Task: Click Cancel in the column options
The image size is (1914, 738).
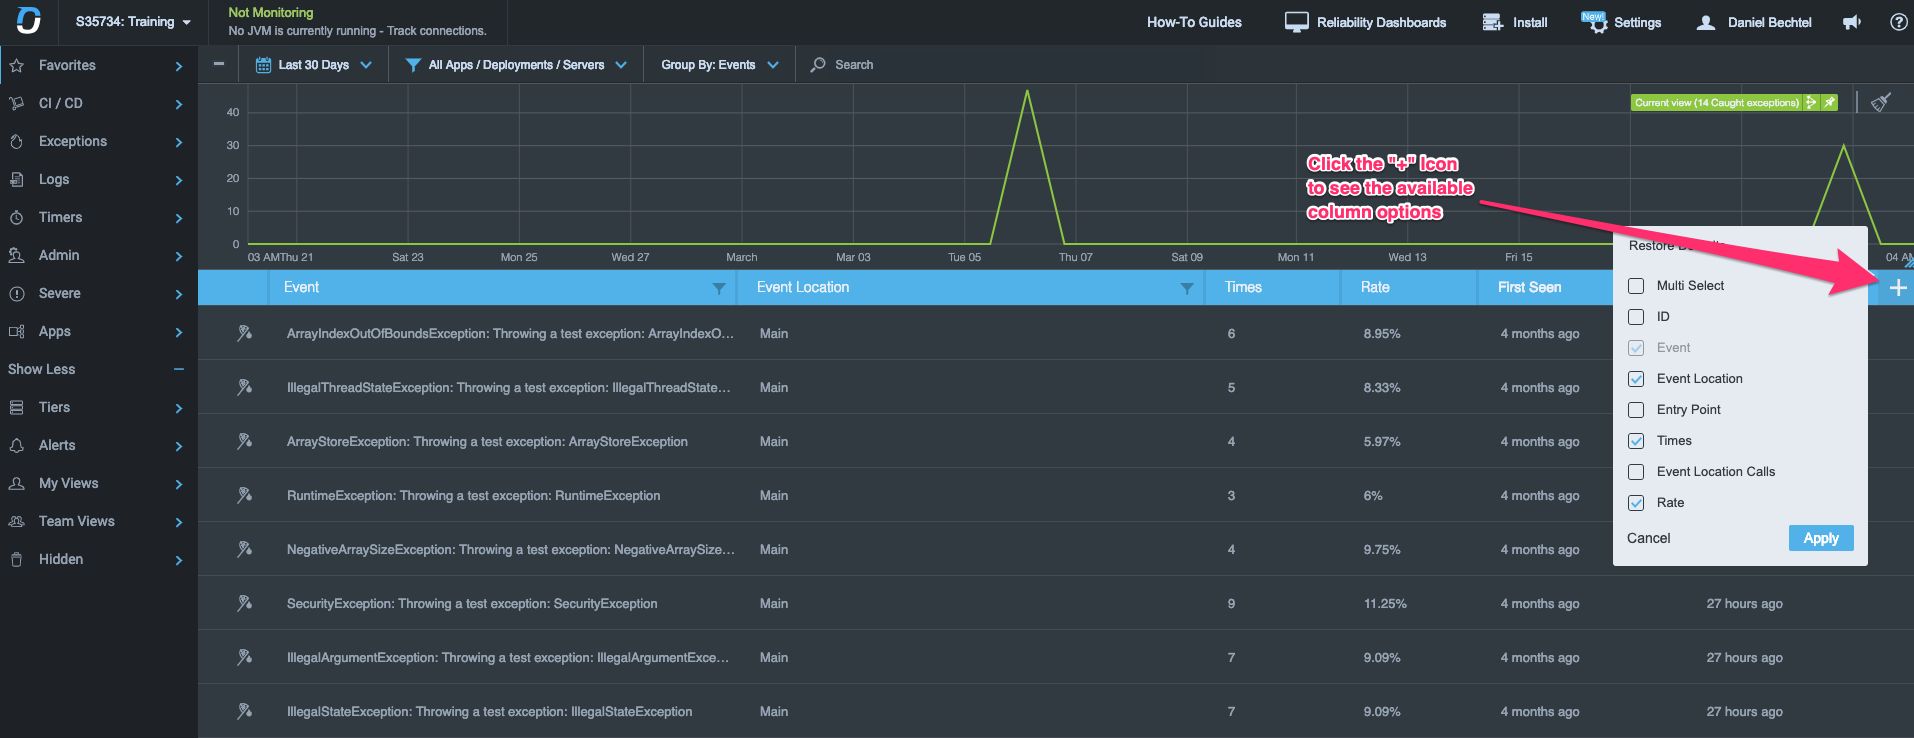Action: click(1648, 538)
